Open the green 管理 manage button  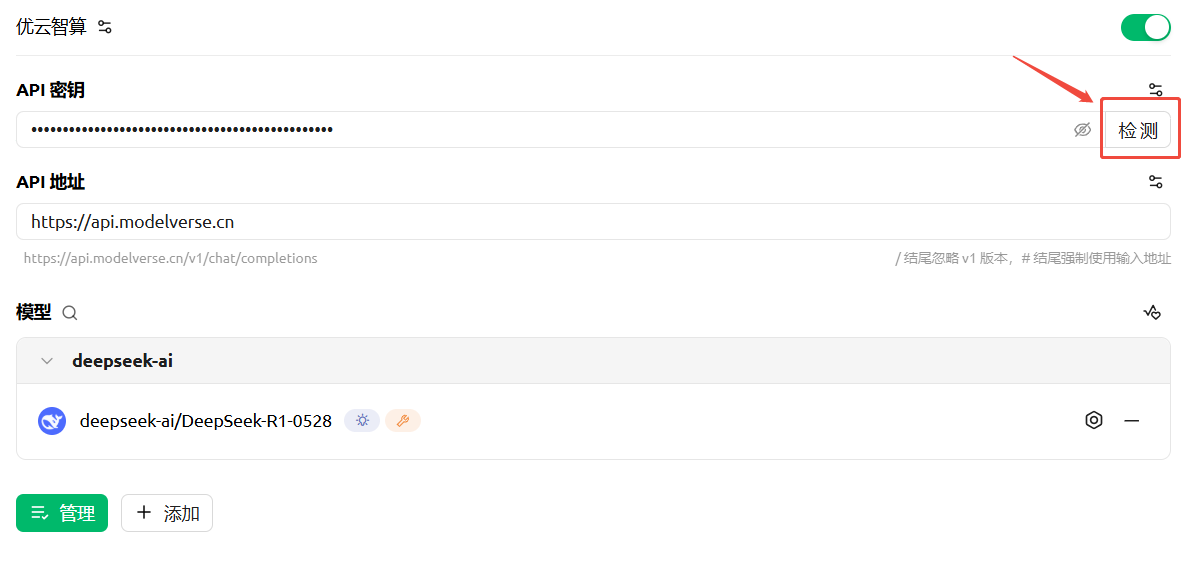coord(62,513)
